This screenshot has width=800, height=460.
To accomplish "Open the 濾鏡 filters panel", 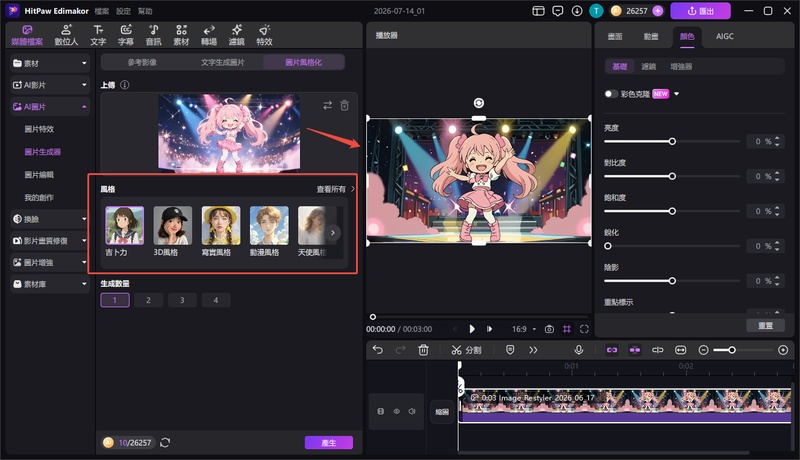I will tap(236, 35).
